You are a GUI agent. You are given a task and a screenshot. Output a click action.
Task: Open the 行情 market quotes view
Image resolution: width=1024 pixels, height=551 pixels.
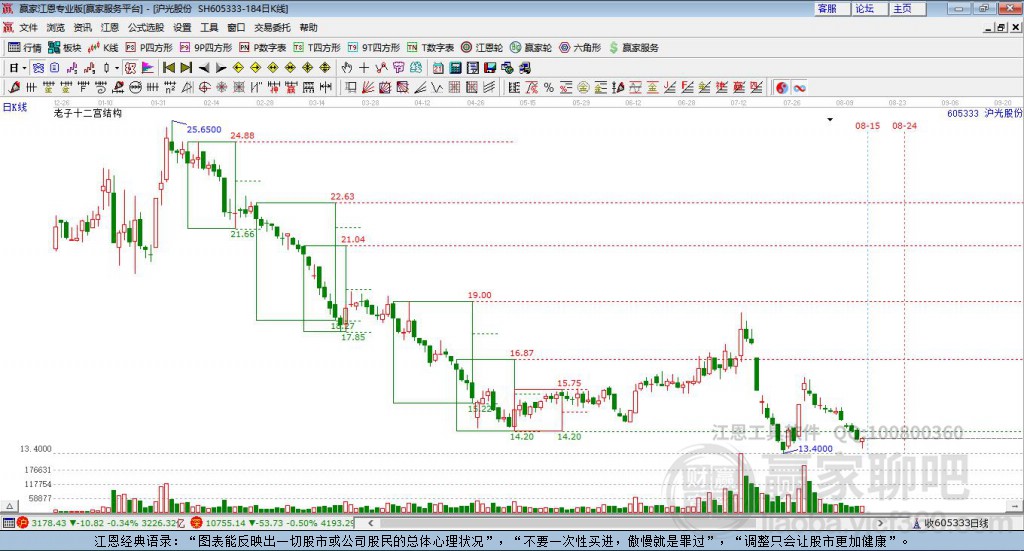click(24, 48)
